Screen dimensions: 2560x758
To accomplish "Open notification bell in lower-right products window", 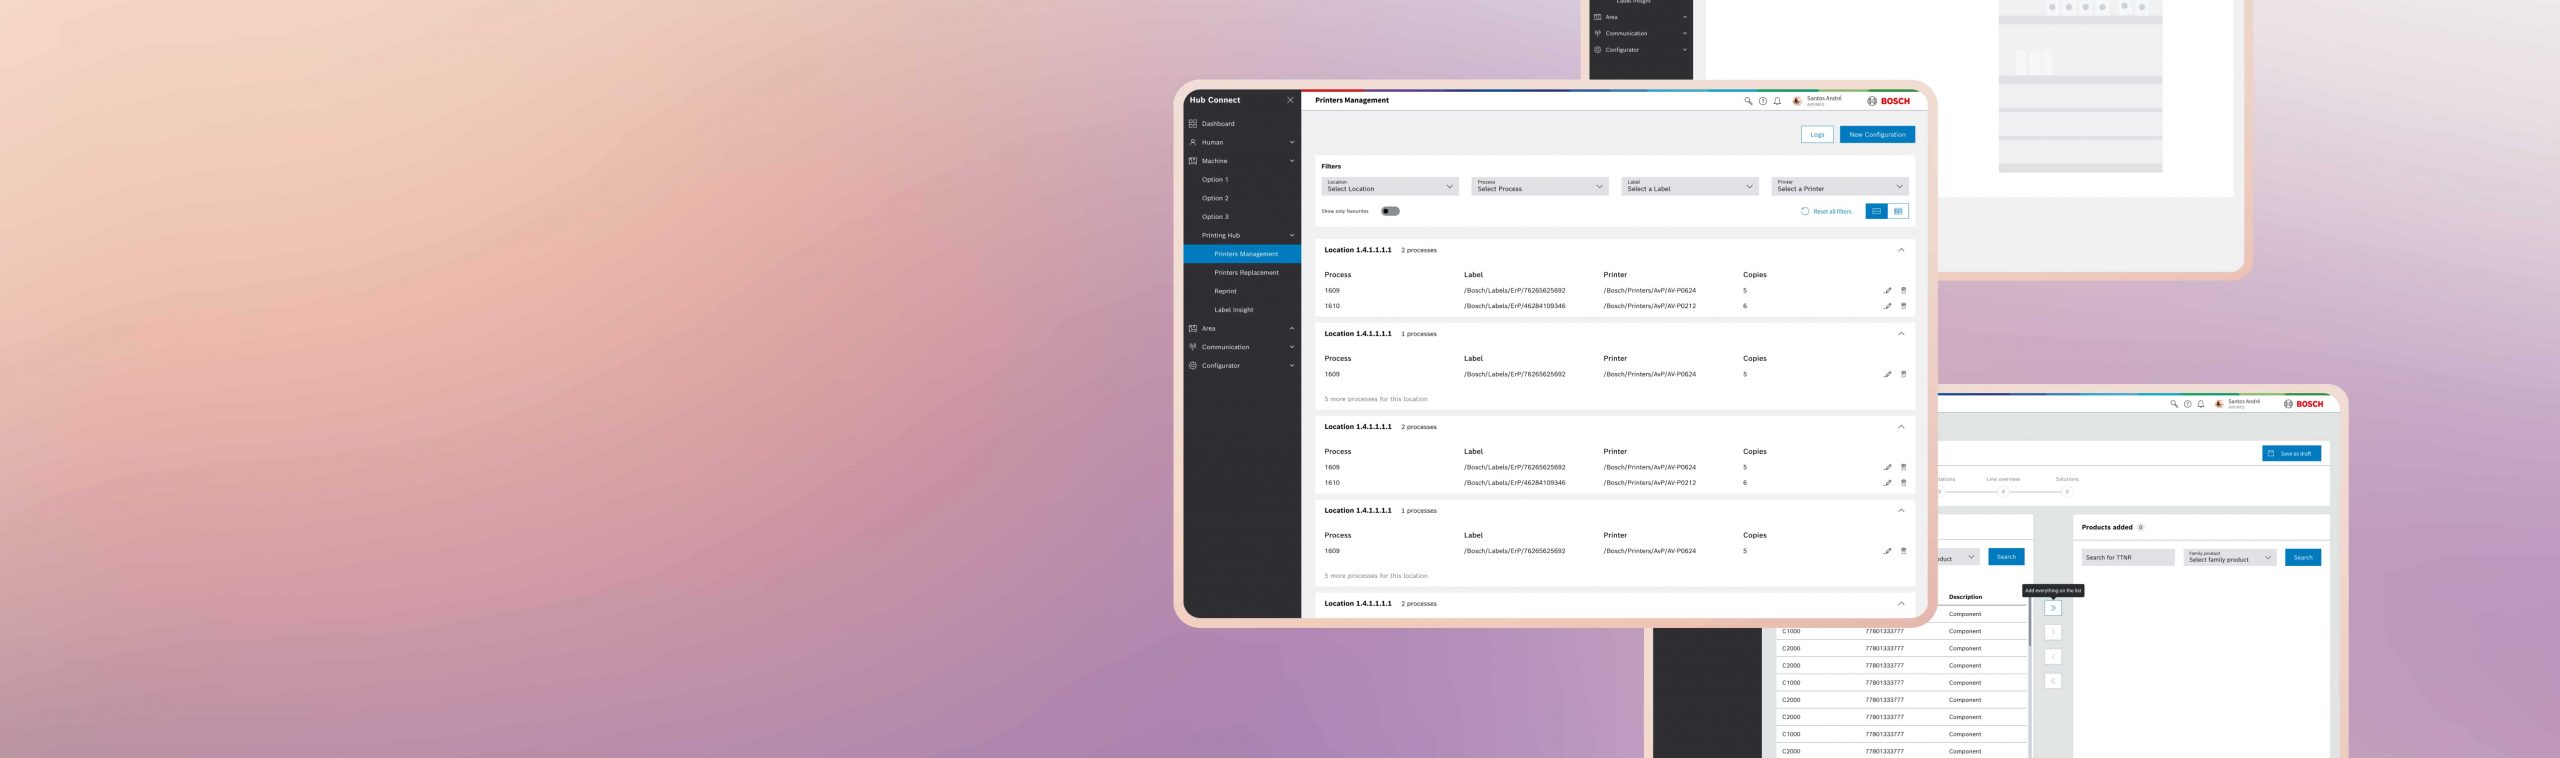I will tap(2201, 404).
